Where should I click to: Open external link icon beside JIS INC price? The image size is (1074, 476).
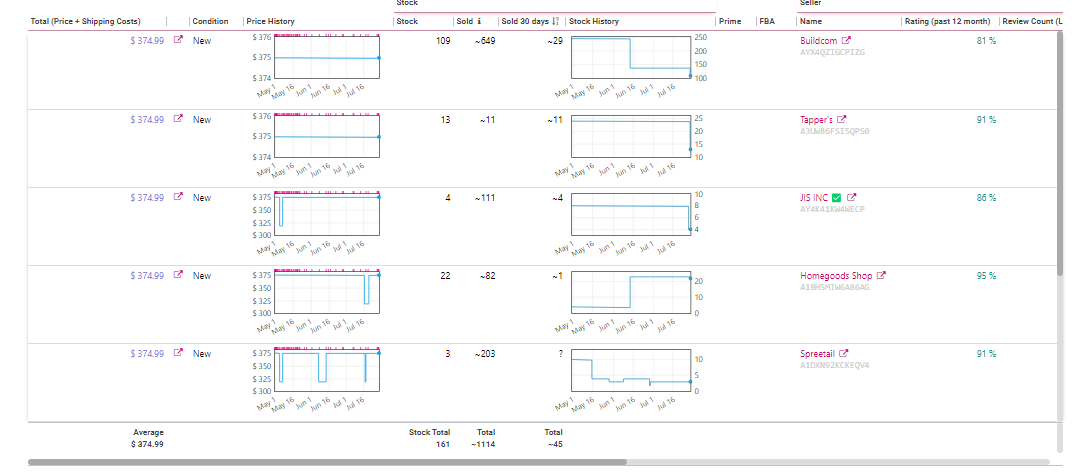(179, 197)
